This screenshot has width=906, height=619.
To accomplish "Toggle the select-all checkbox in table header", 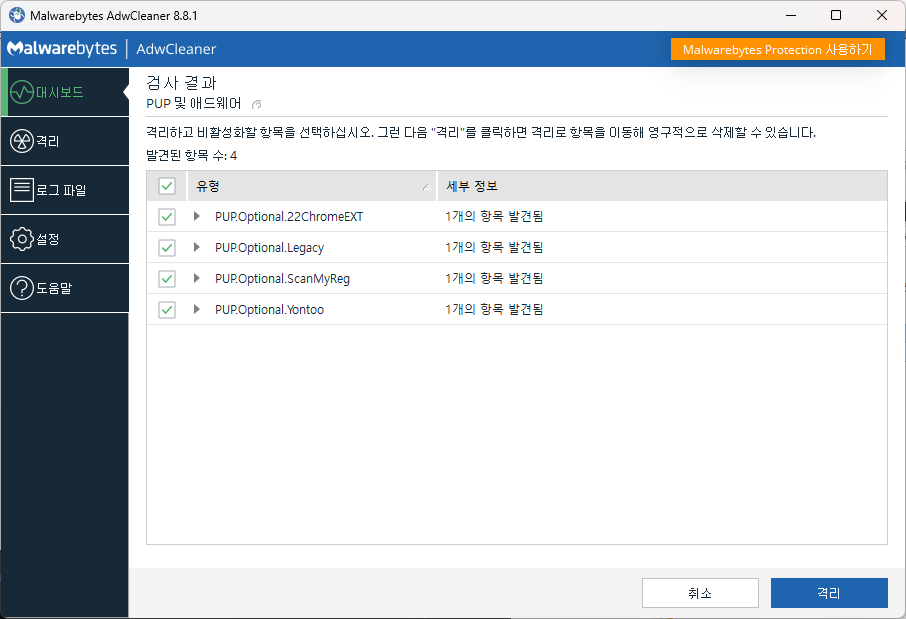I will coord(167,186).
